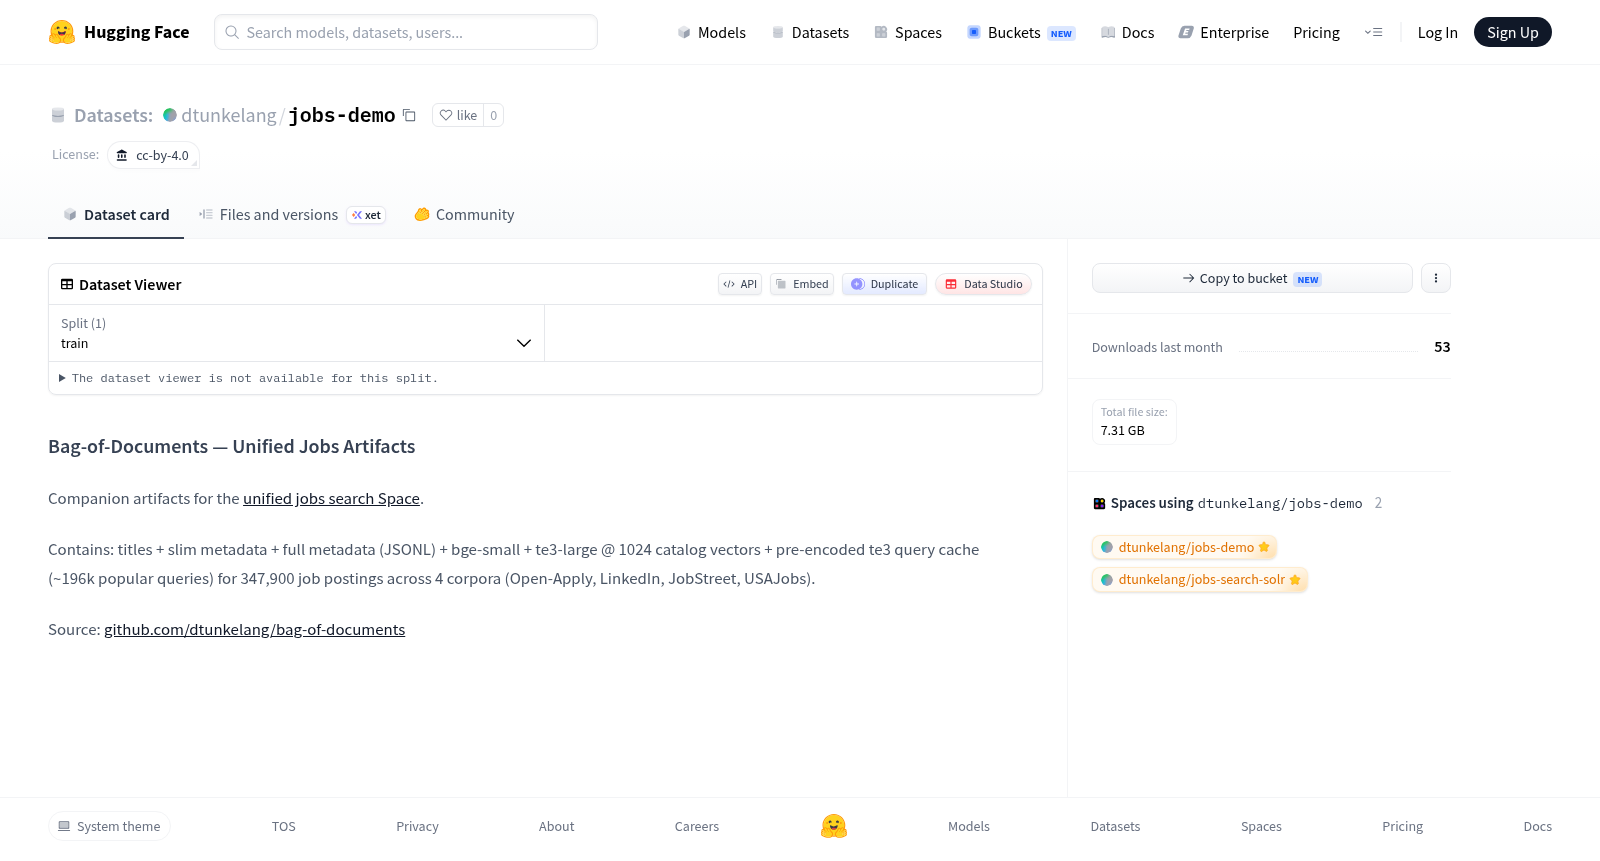Click the Datasets breadcrumb label
The width and height of the screenshot is (1600, 861).
[x=113, y=115]
